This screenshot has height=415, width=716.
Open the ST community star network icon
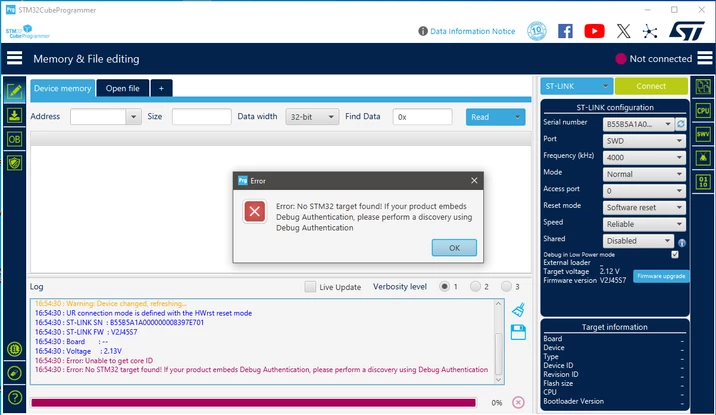pos(650,32)
